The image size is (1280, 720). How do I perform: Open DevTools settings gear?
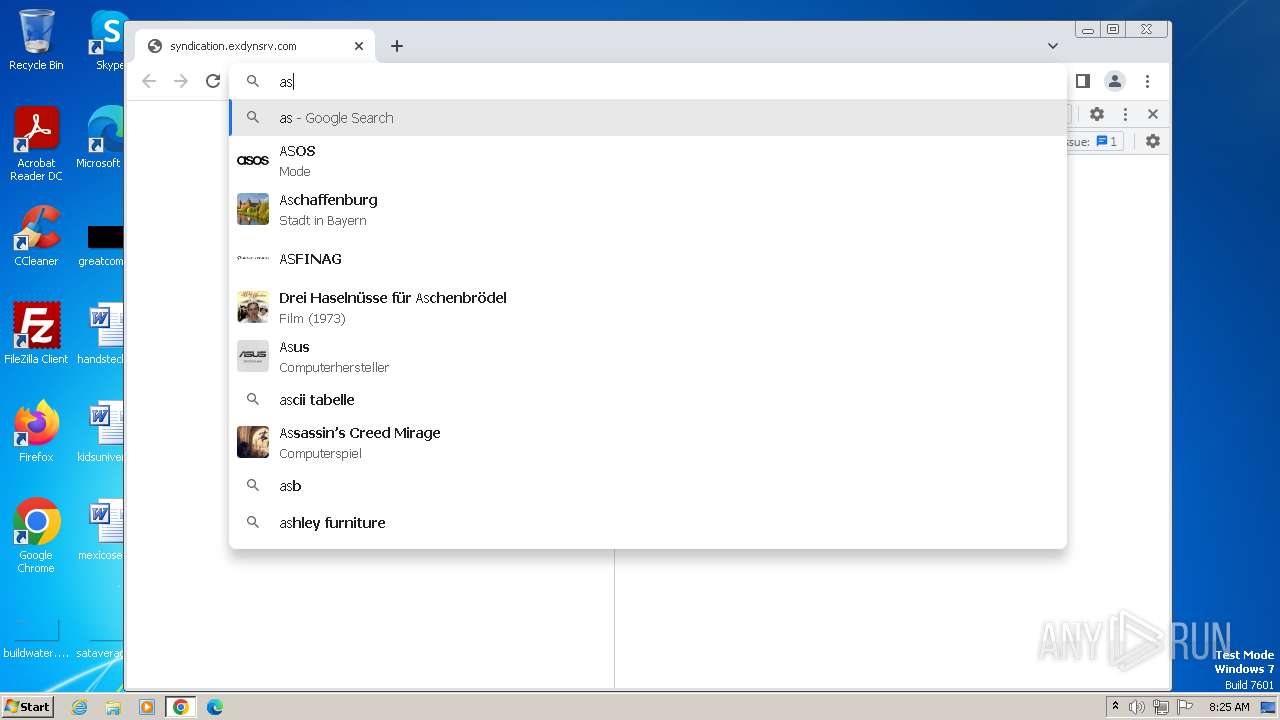pos(1097,114)
